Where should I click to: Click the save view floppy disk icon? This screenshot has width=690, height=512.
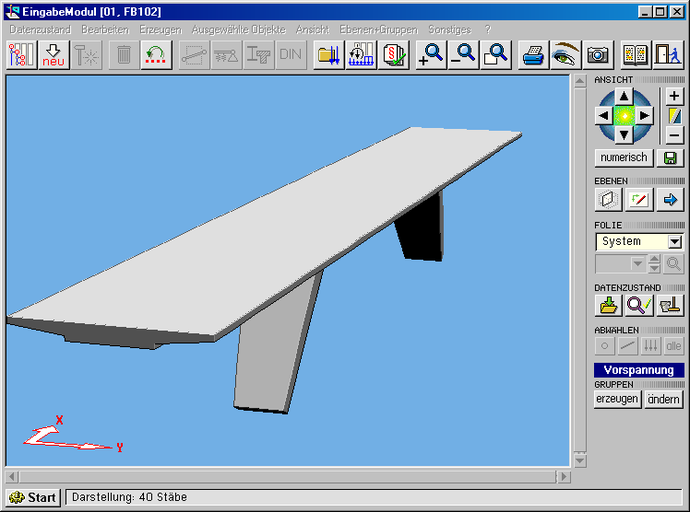point(670,158)
